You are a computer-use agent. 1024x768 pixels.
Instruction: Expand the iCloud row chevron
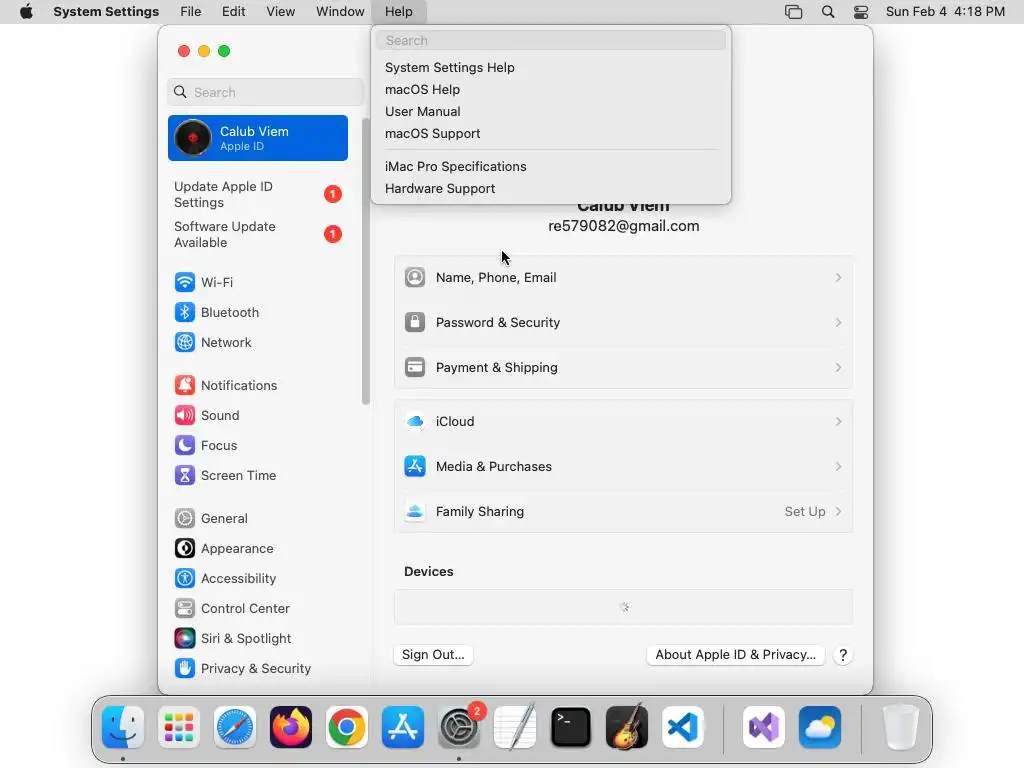click(x=838, y=422)
